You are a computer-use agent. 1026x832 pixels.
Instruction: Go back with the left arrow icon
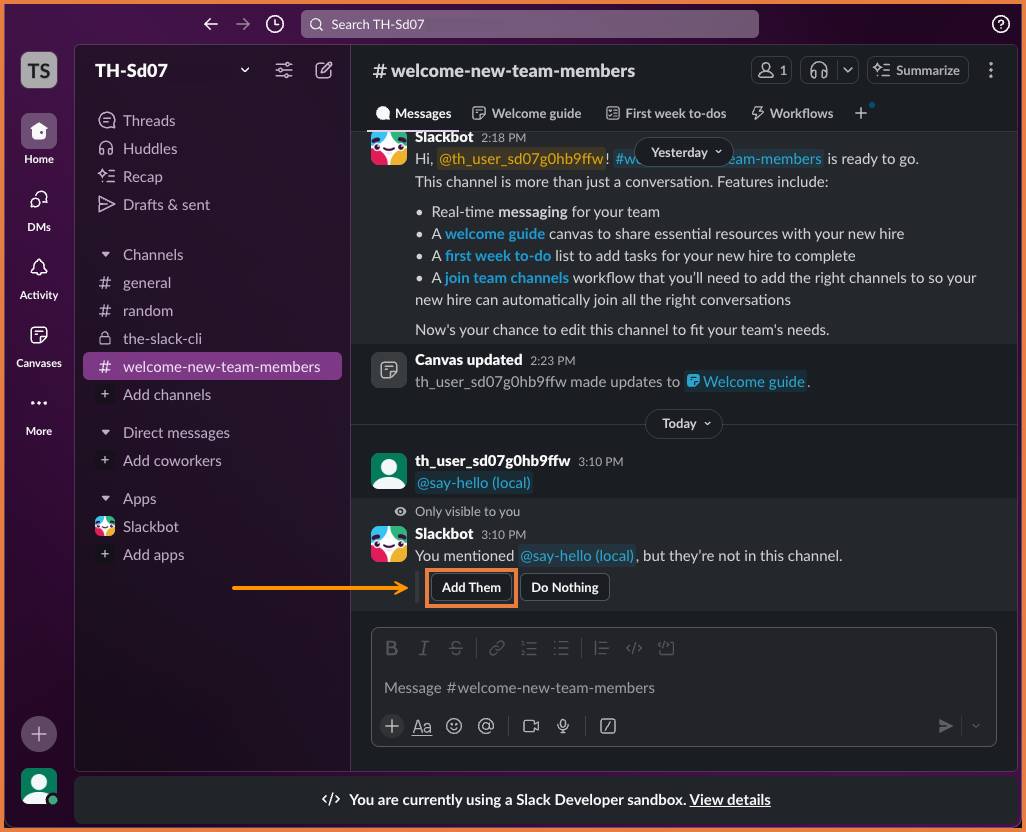tap(211, 24)
